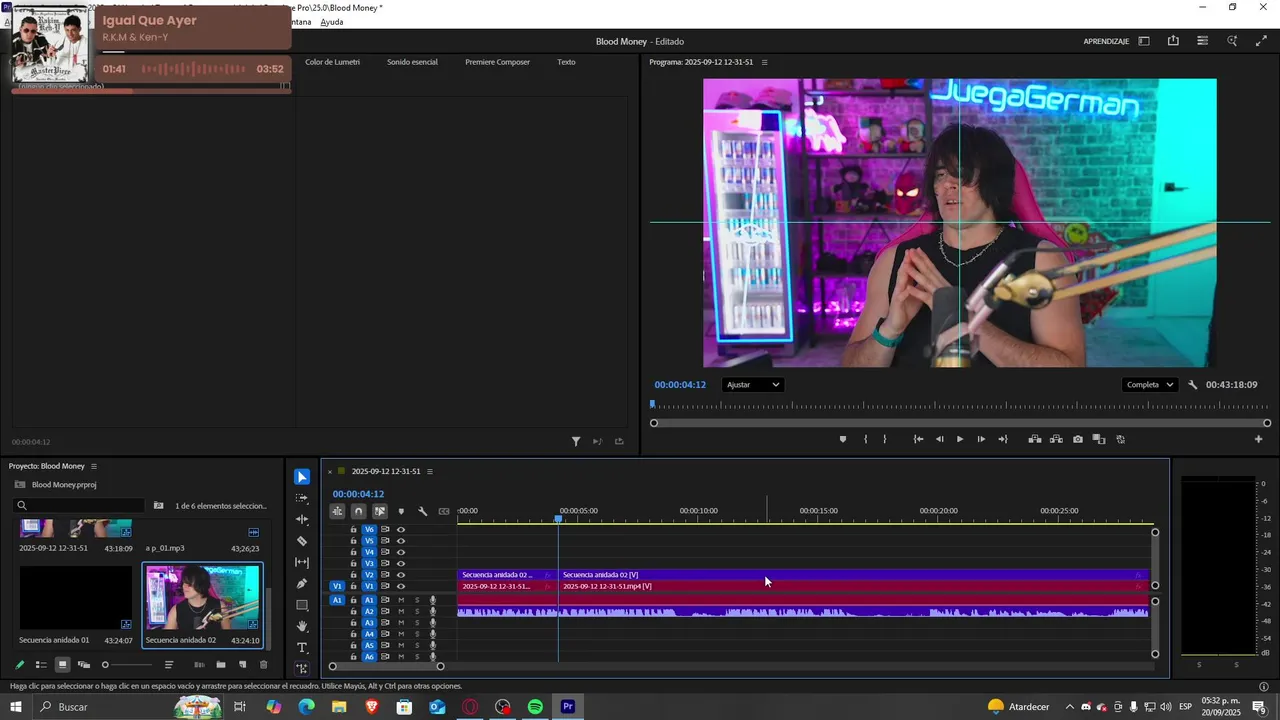This screenshot has height=720, width=1280.
Task: Step forward one frame
Action: [981, 439]
